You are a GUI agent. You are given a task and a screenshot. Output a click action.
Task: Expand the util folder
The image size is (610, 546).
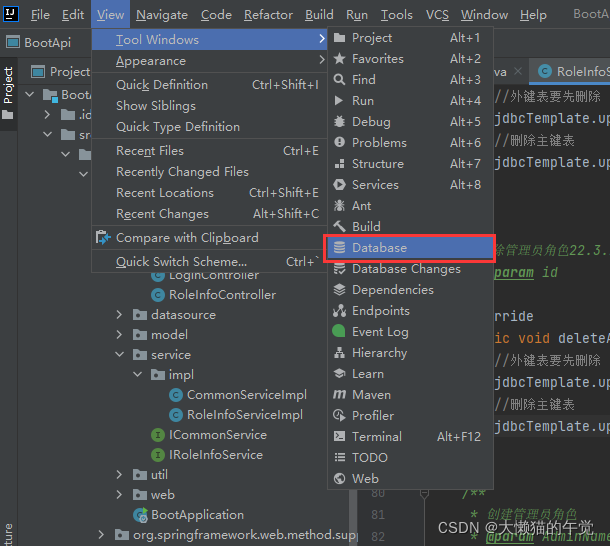coord(119,474)
